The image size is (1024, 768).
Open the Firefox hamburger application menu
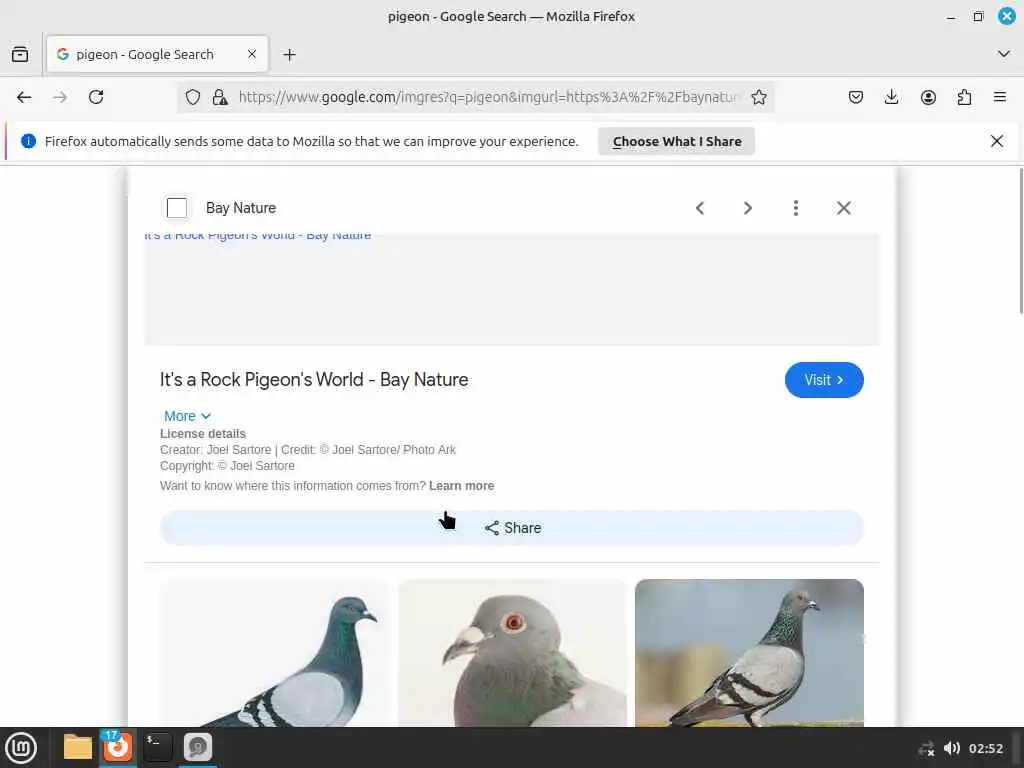pyautogui.click(x=1000, y=97)
